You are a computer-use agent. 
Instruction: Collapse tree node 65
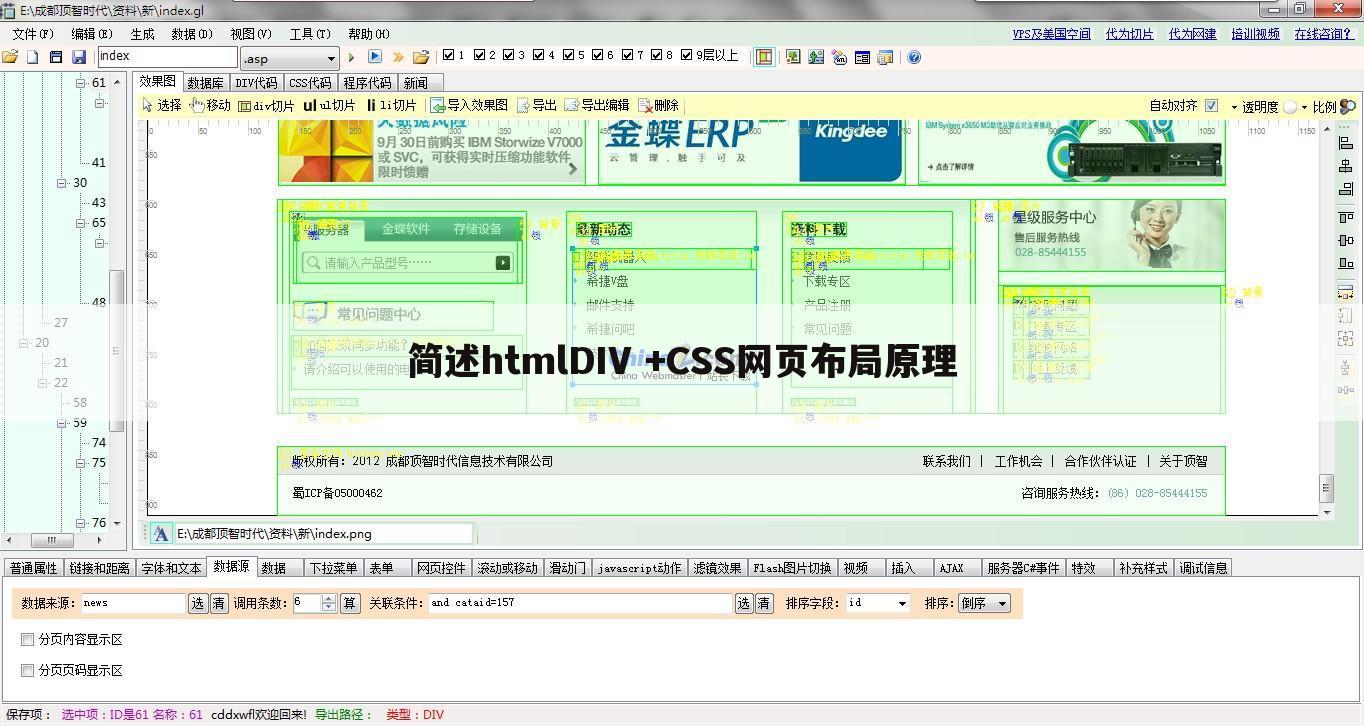(x=80, y=223)
